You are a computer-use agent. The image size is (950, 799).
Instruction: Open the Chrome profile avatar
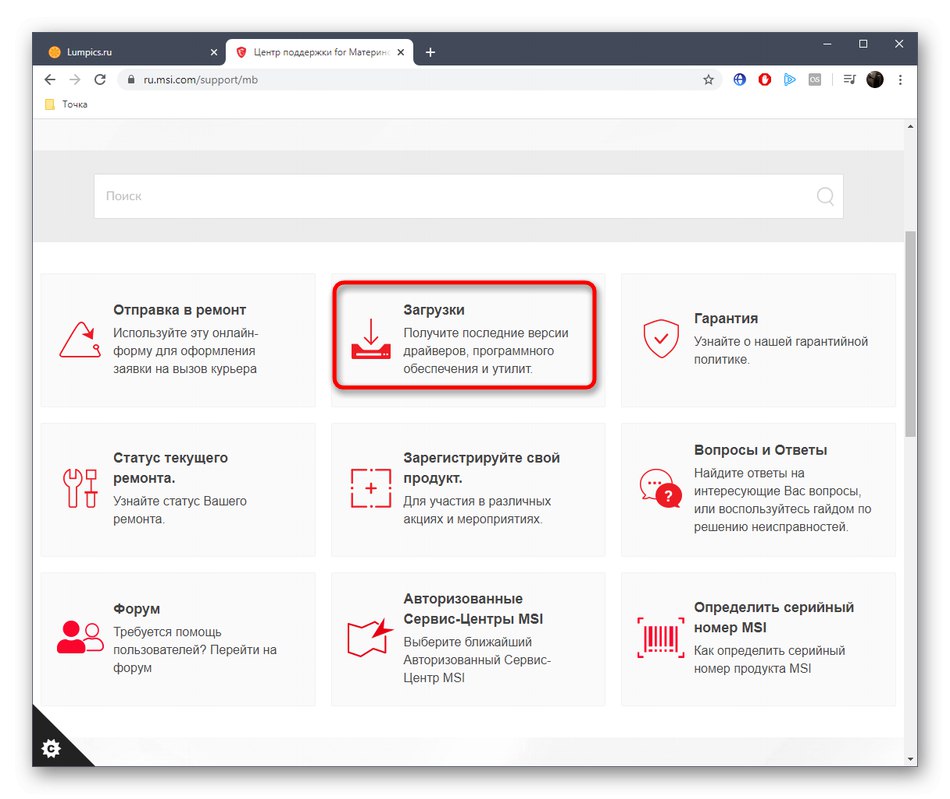[x=874, y=79]
